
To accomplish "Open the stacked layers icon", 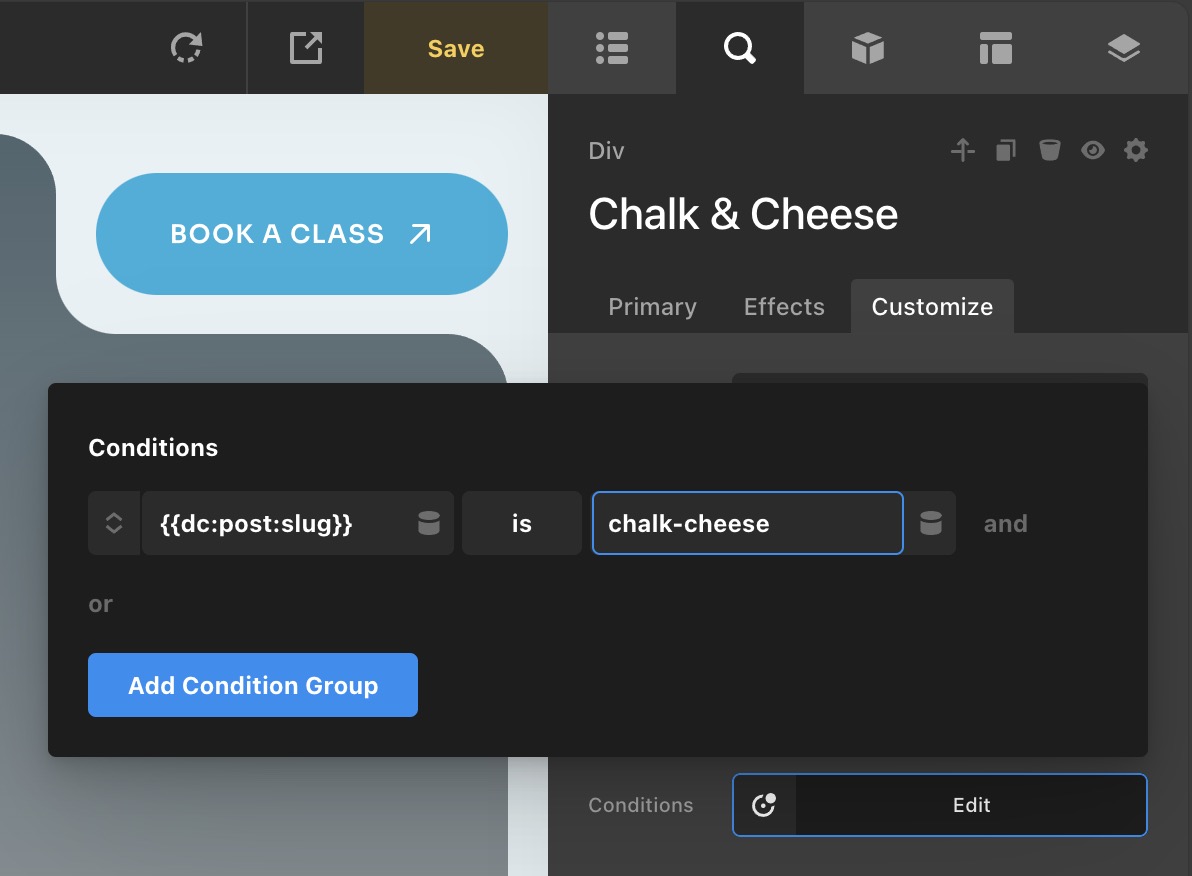I will pyautogui.click(x=1124, y=49).
